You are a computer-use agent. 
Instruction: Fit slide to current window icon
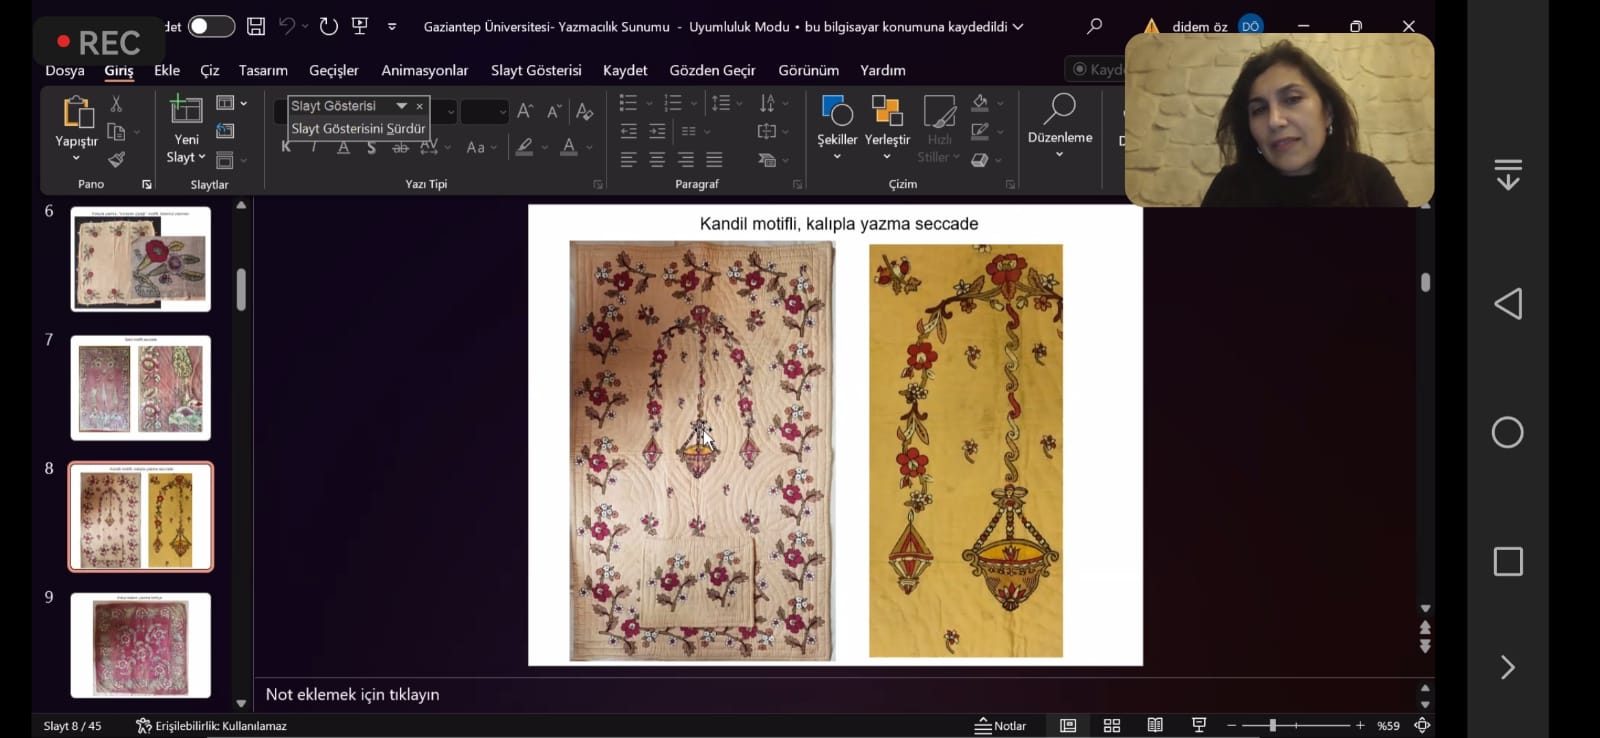coord(1422,725)
